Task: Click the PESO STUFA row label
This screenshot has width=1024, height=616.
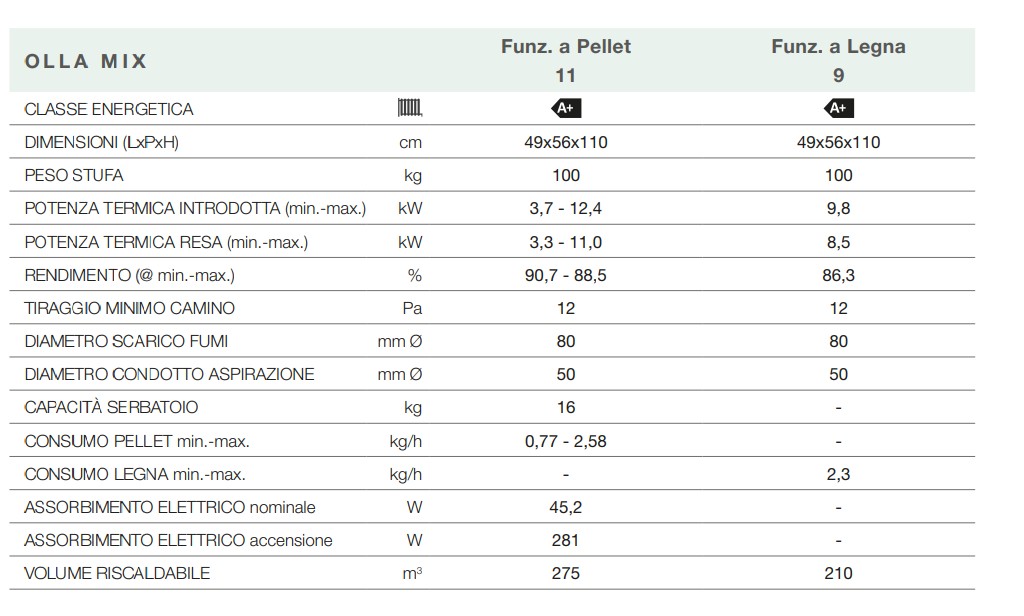Action: click(74, 175)
